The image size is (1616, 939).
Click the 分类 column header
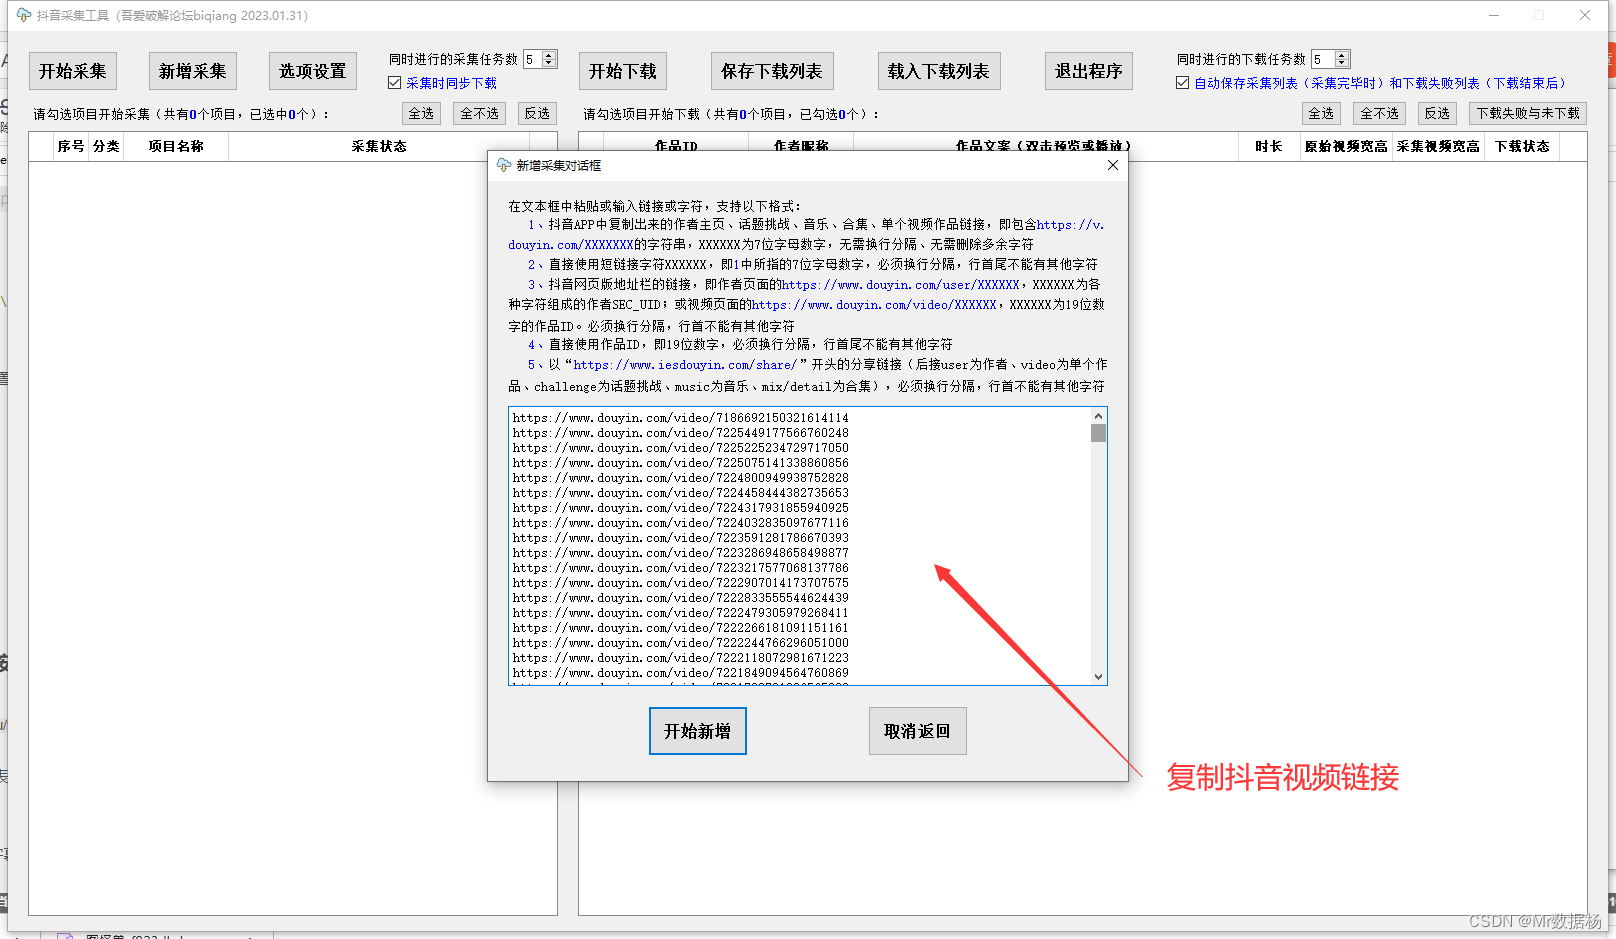point(106,146)
